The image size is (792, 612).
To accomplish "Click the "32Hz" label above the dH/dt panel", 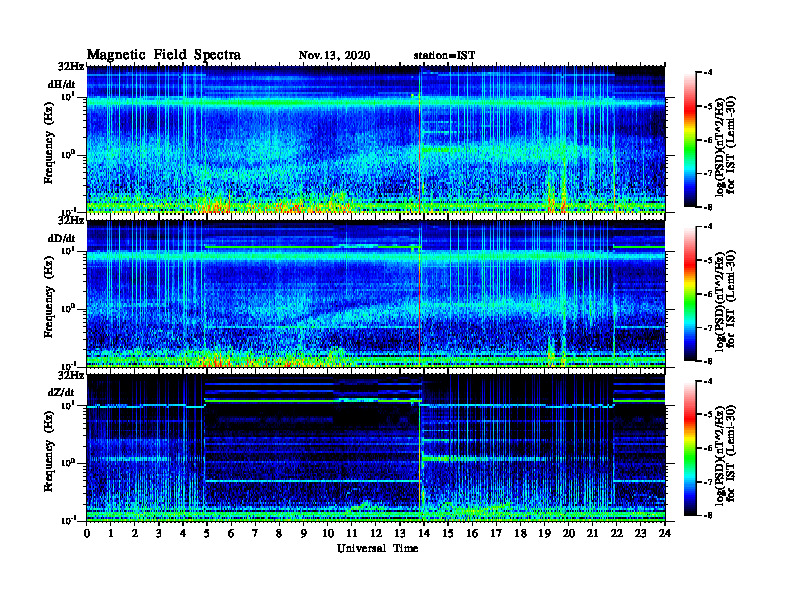I will (x=70, y=66).
